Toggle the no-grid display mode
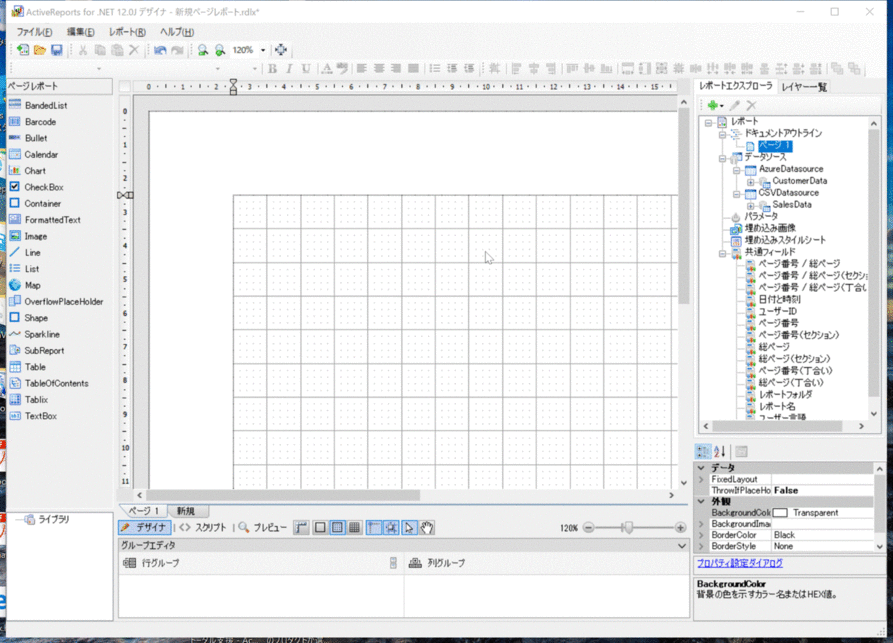 (320, 528)
